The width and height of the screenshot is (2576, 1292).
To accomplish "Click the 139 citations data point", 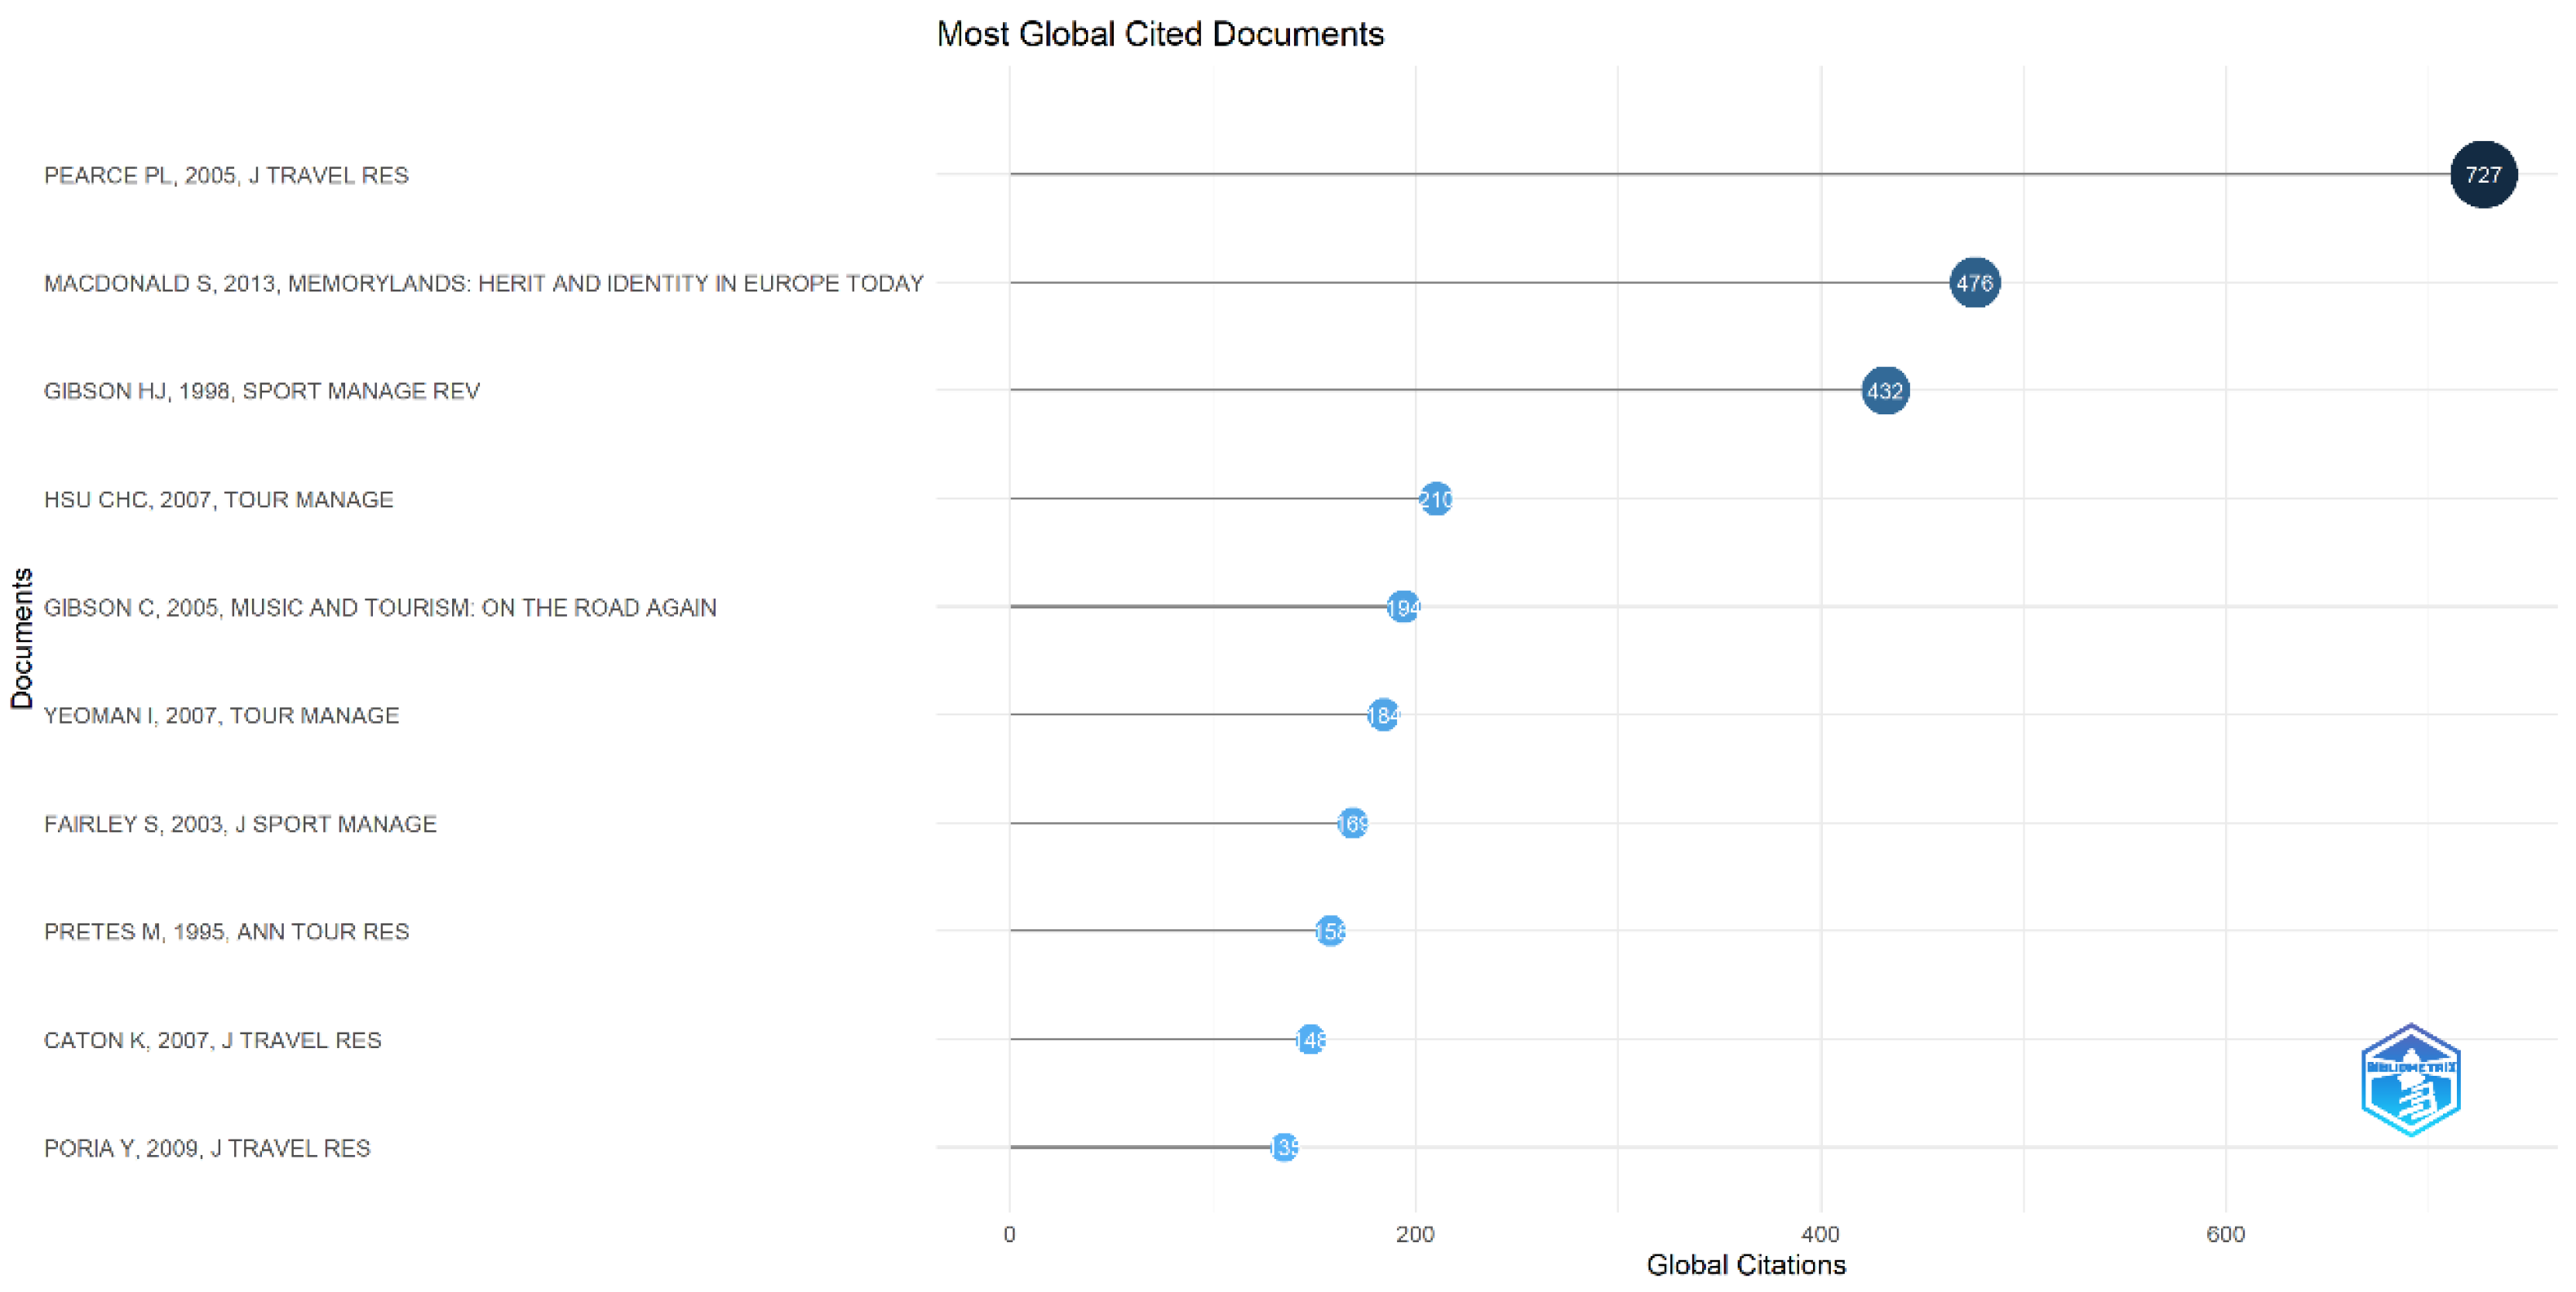I will [x=1284, y=1147].
